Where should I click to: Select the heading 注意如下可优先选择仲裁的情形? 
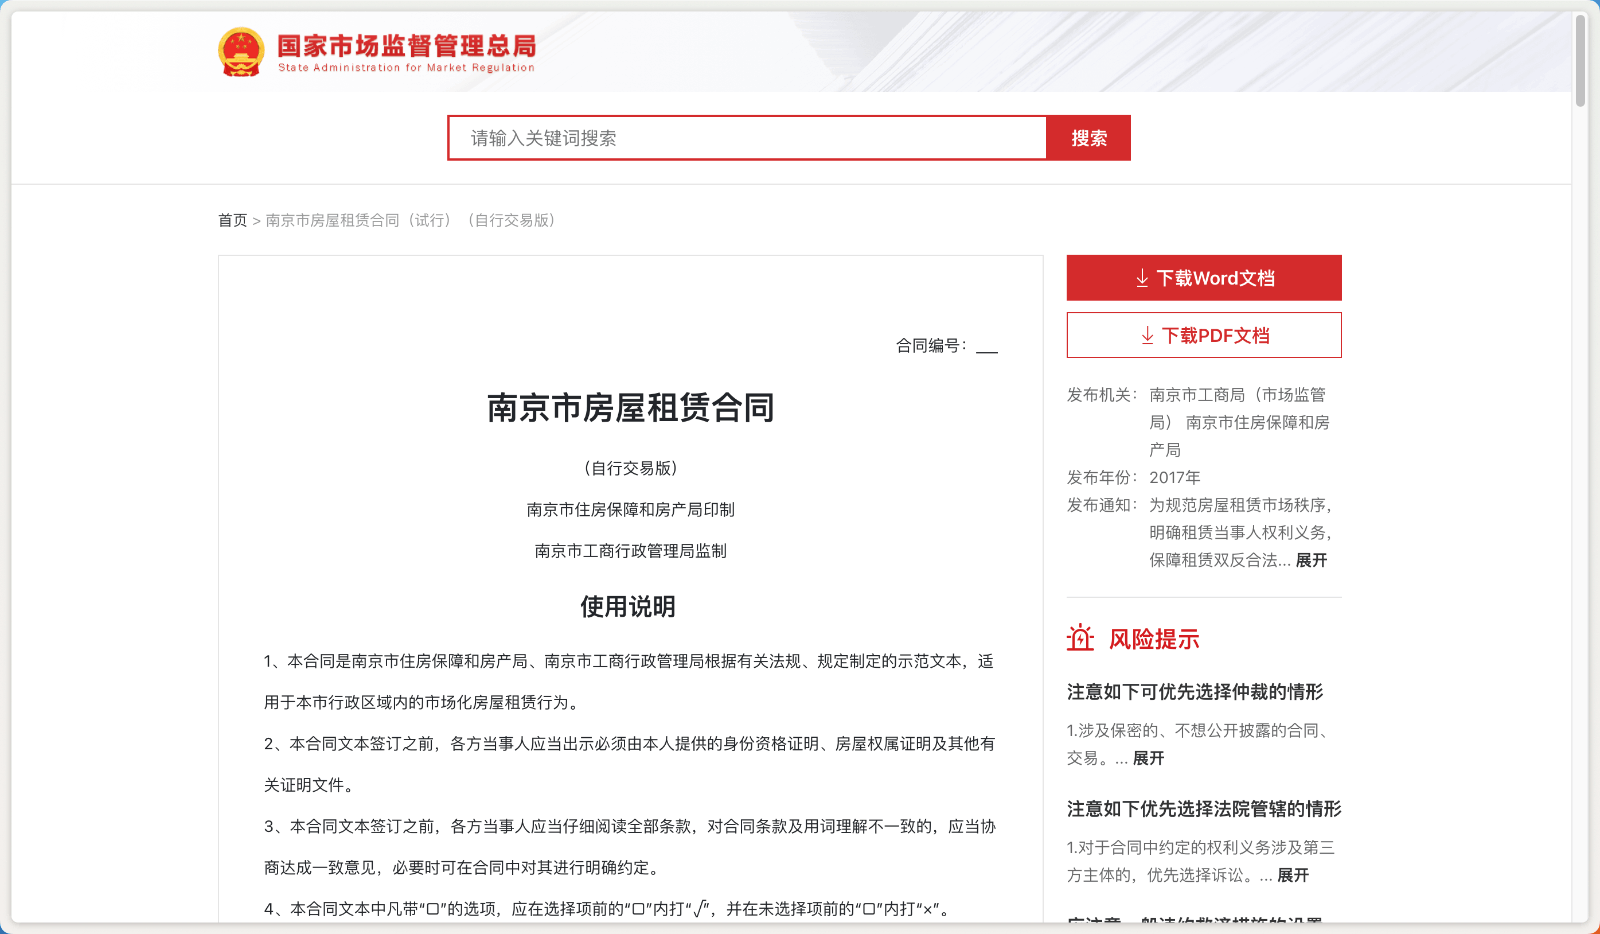click(x=1194, y=692)
